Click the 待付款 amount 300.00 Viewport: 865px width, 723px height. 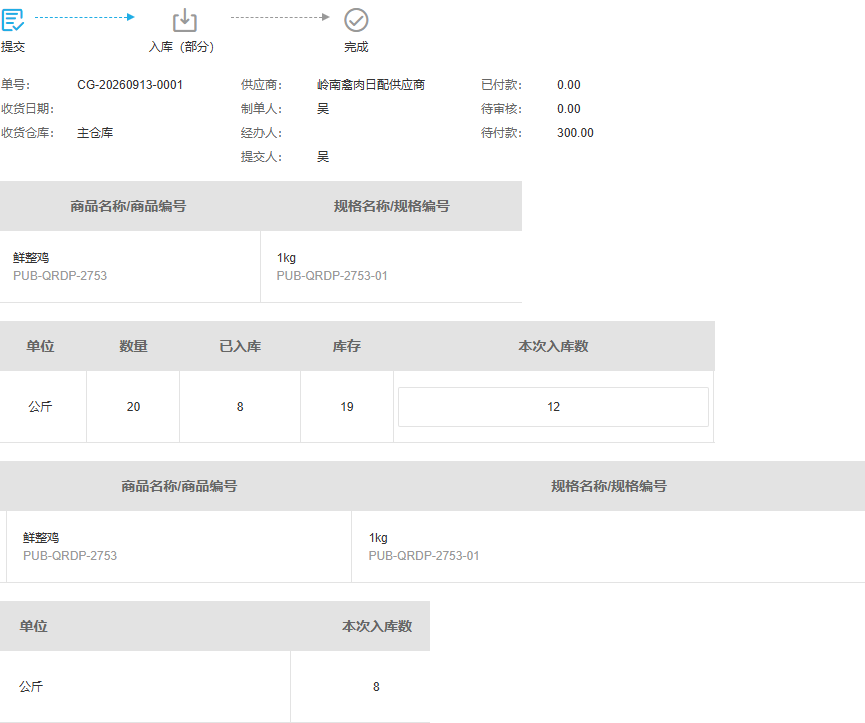(x=575, y=133)
